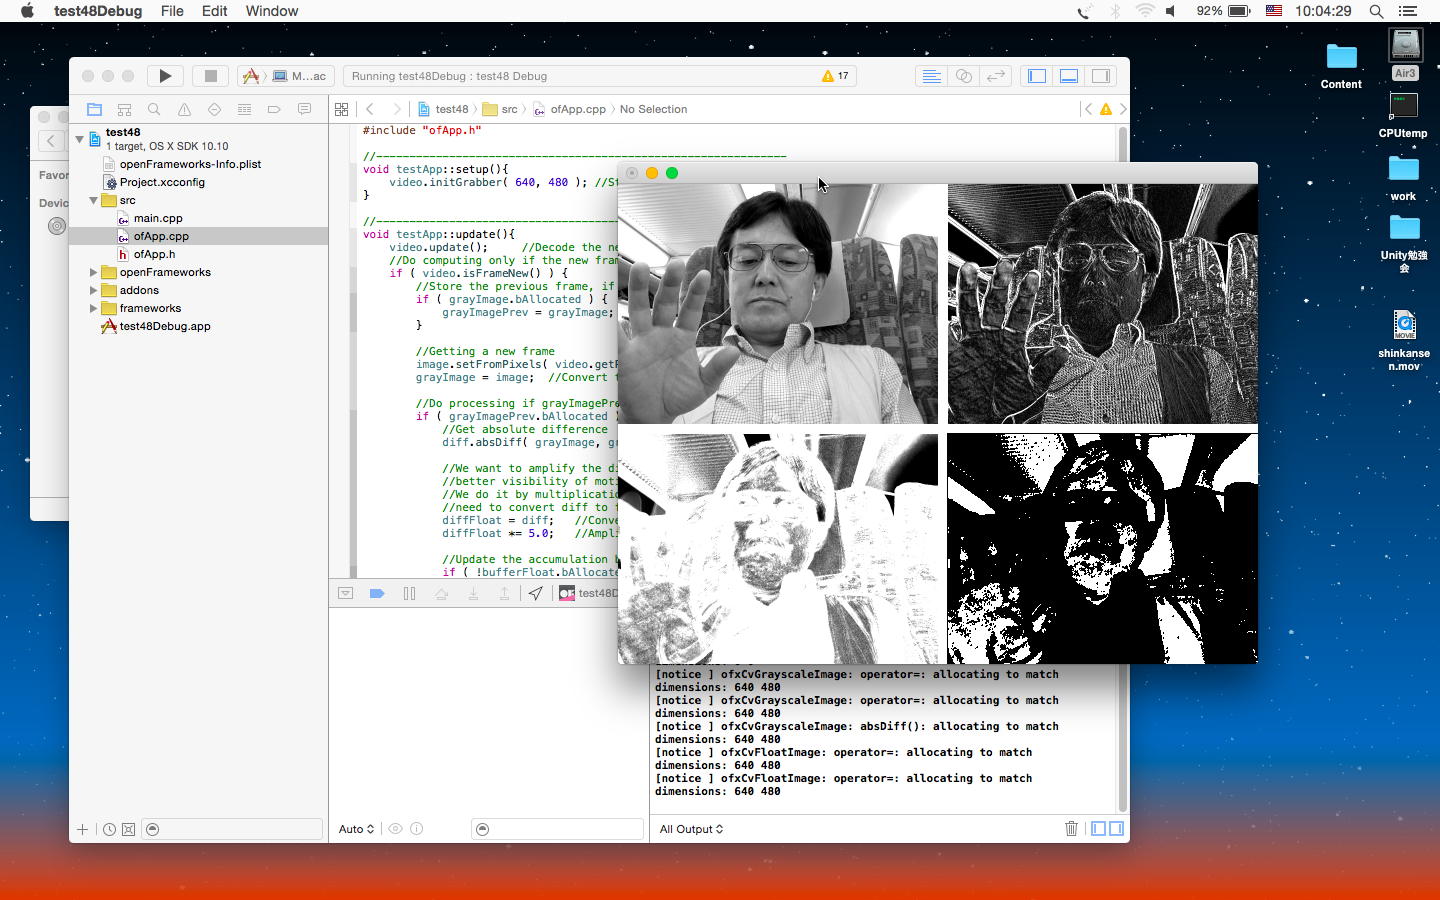Toggle the right Utilities panel visibility
The height and width of the screenshot is (900, 1440).
pyautogui.click(x=1101, y=76)
